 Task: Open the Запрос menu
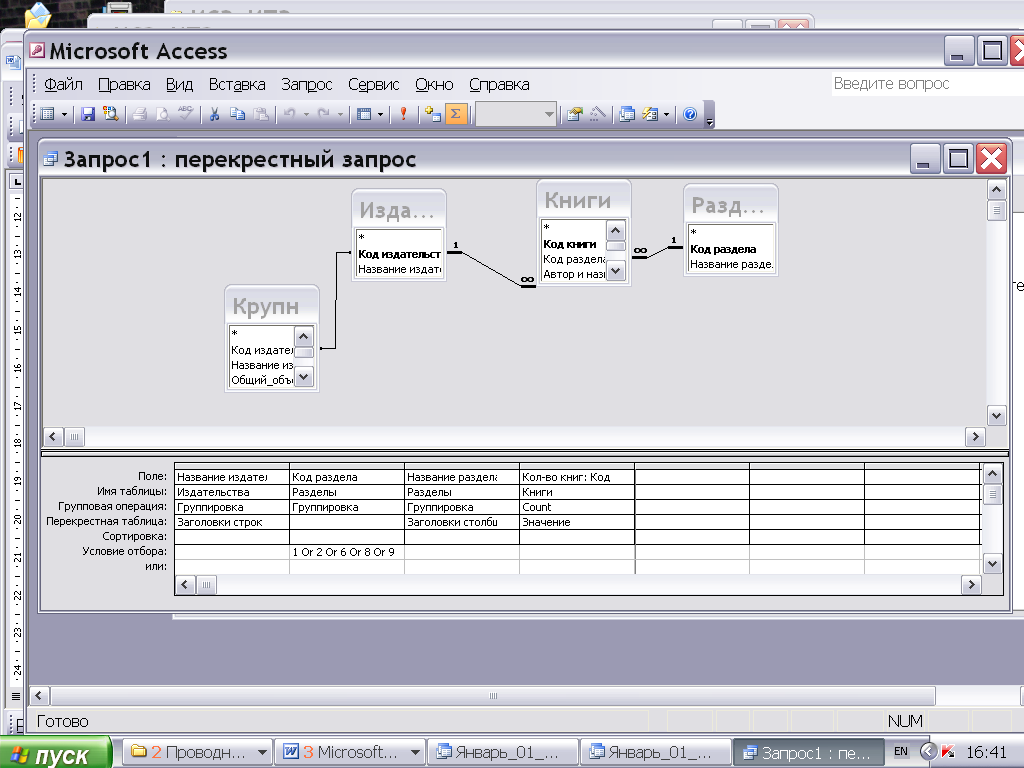pyautogui.click(x=307, y=84)
